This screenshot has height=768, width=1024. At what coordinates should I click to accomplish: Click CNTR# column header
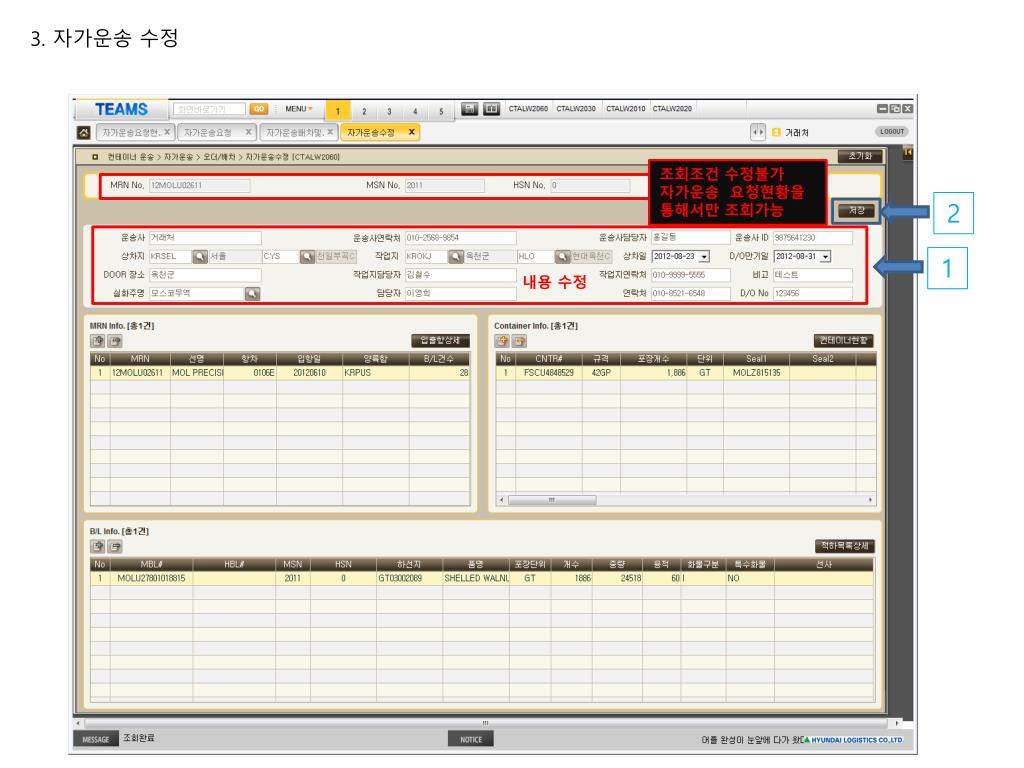coord(549,359)
